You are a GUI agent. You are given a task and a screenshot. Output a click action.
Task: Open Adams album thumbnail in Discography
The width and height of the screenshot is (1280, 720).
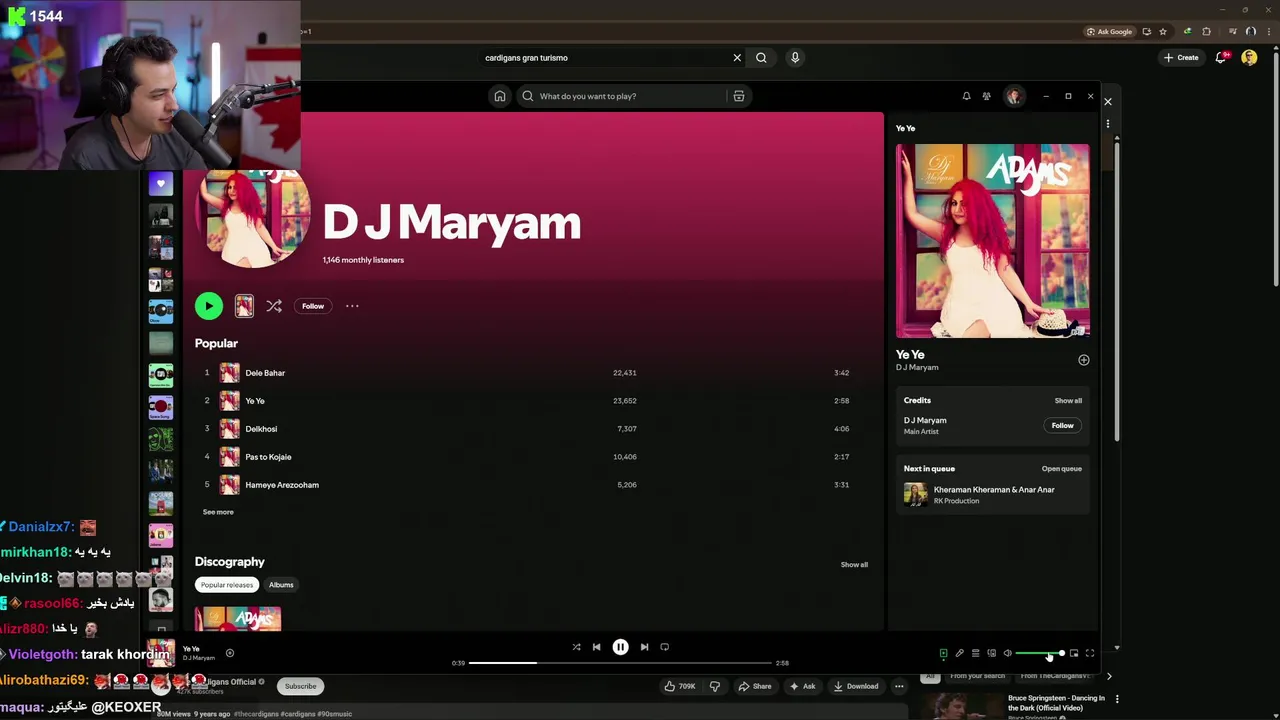click(x=238, y=619)
